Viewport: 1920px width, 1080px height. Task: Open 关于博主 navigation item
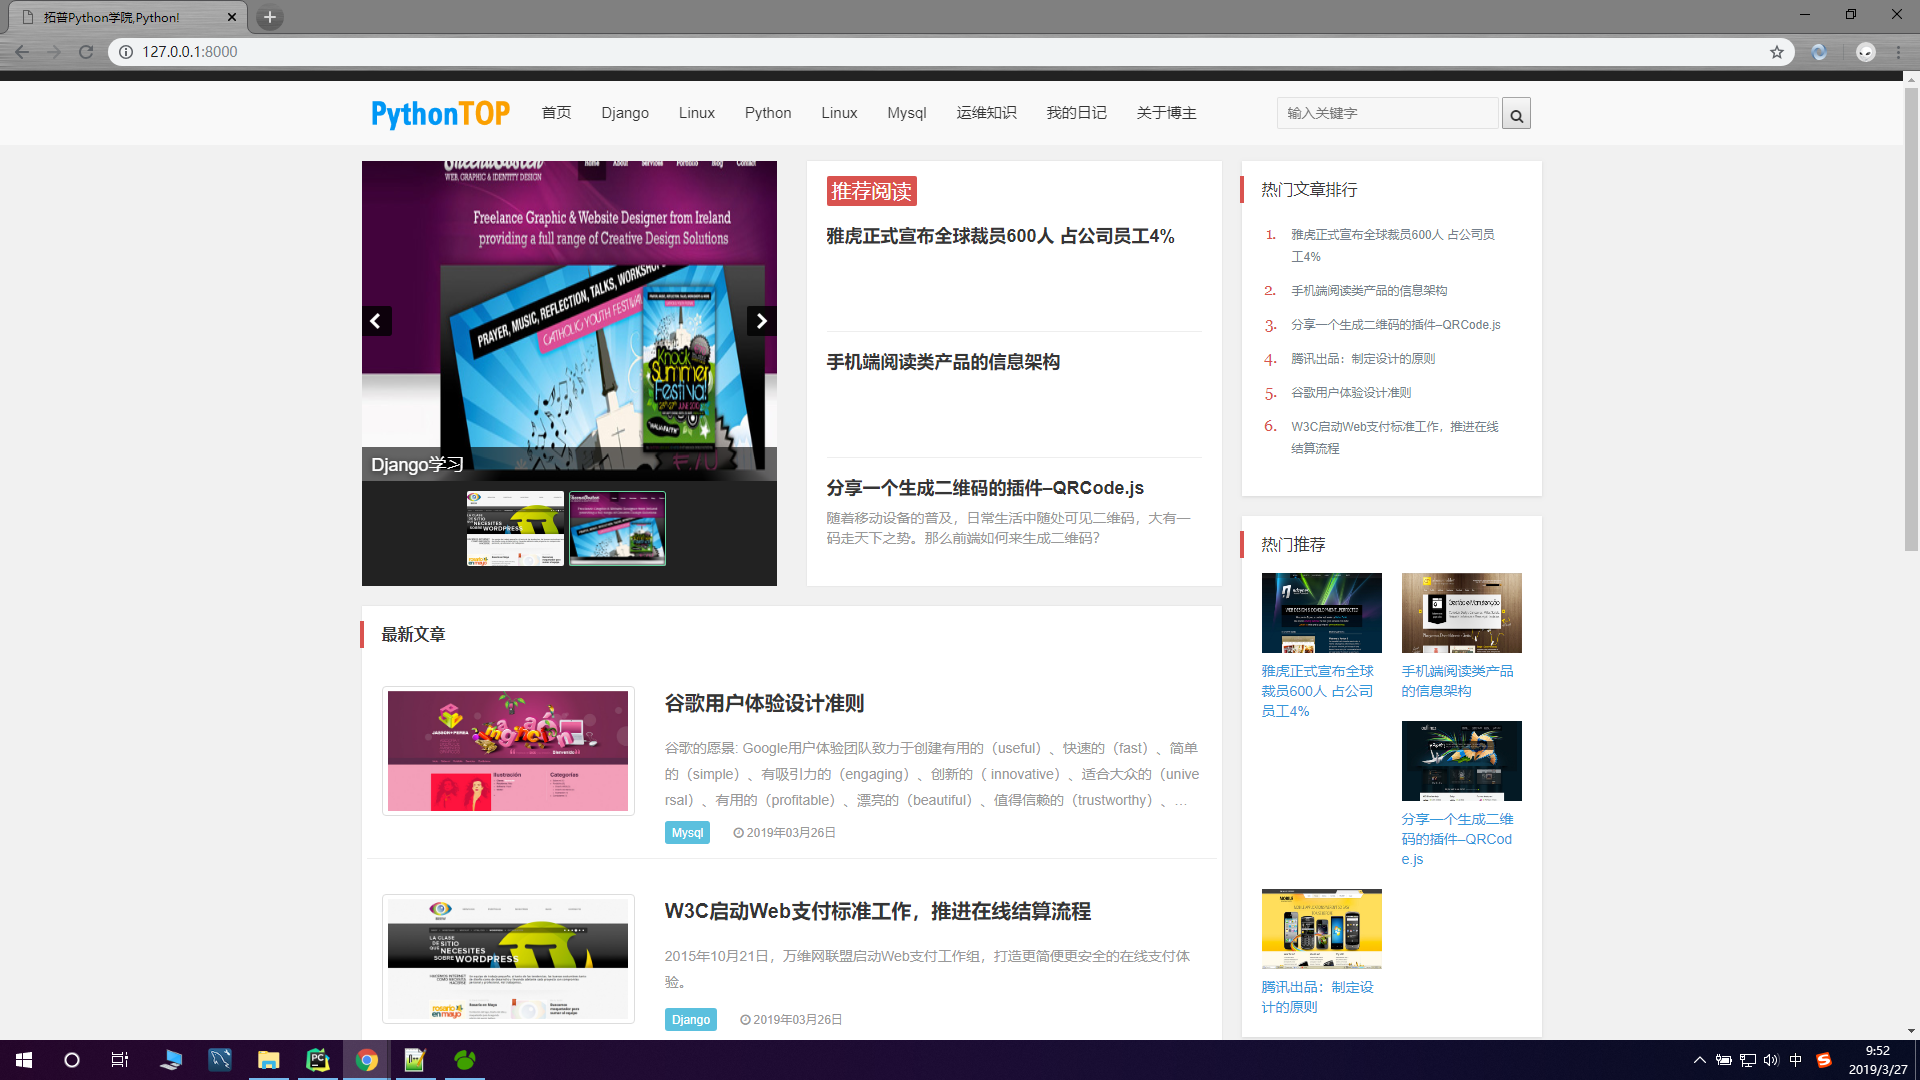click(1166, 113)
